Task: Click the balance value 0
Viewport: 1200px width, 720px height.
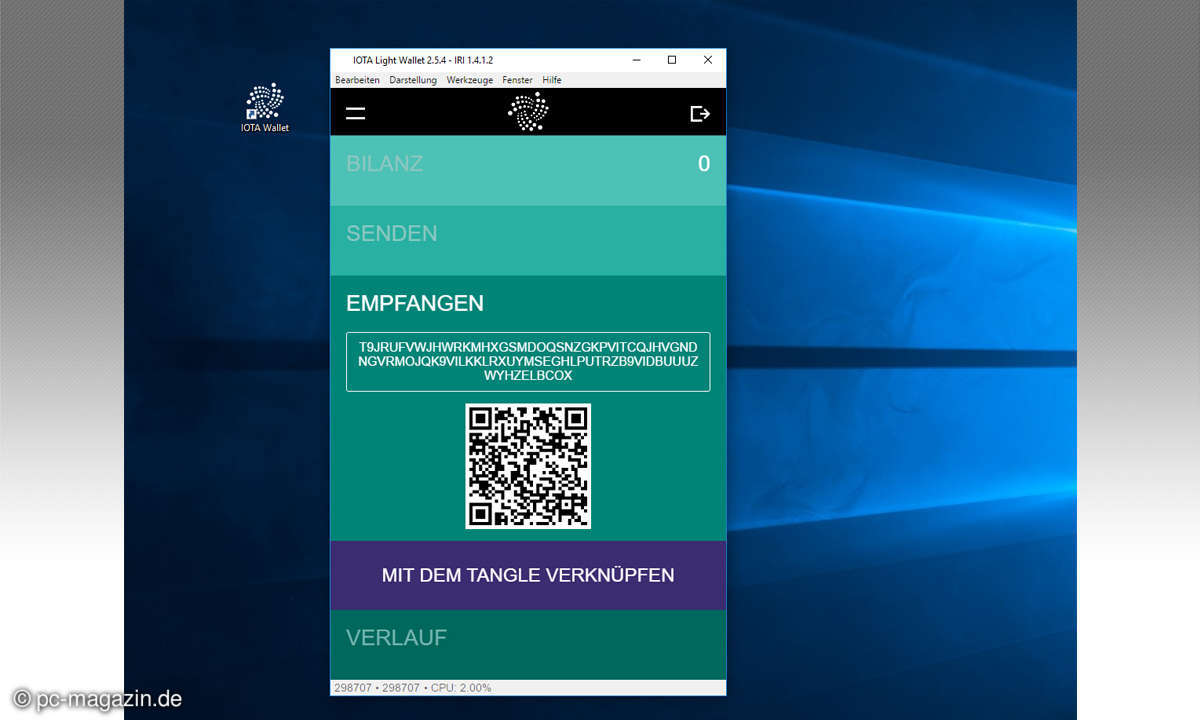Action: 704,164
